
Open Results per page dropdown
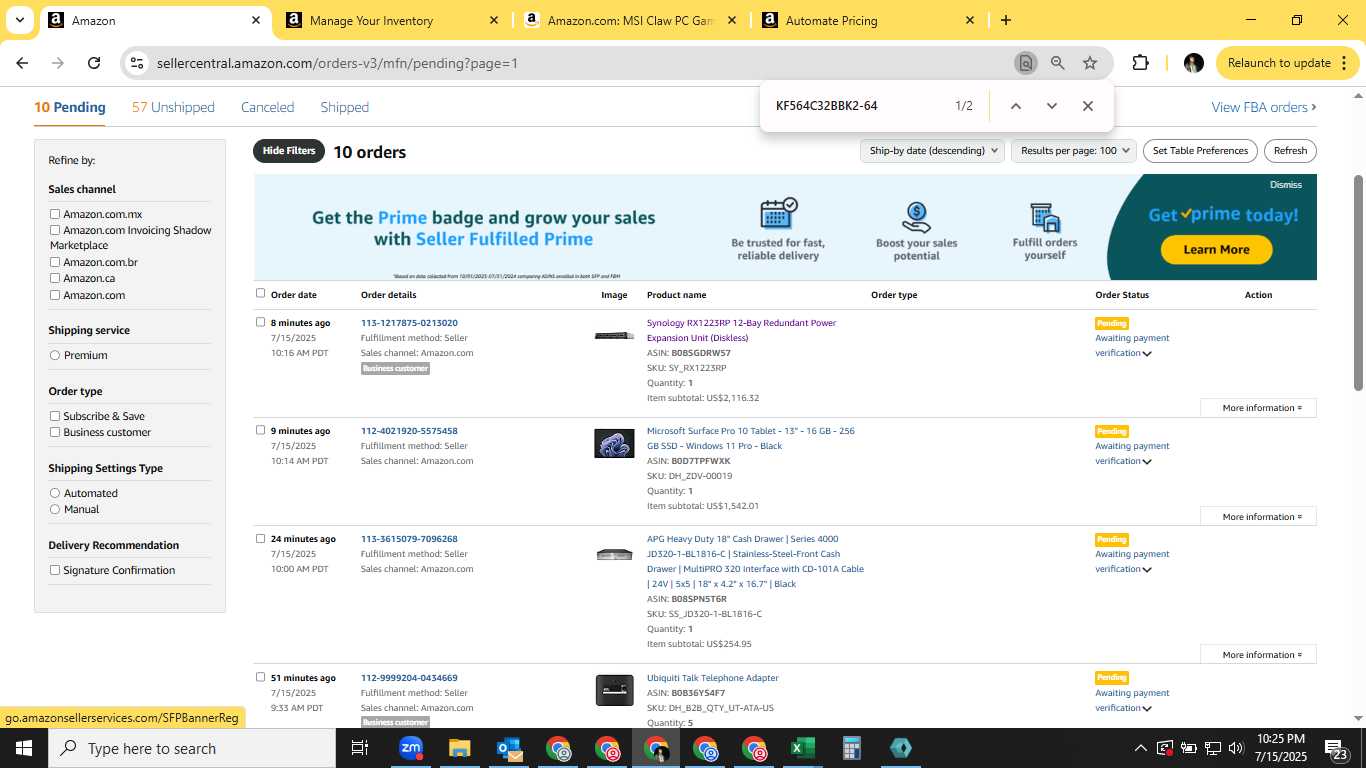1074,151
